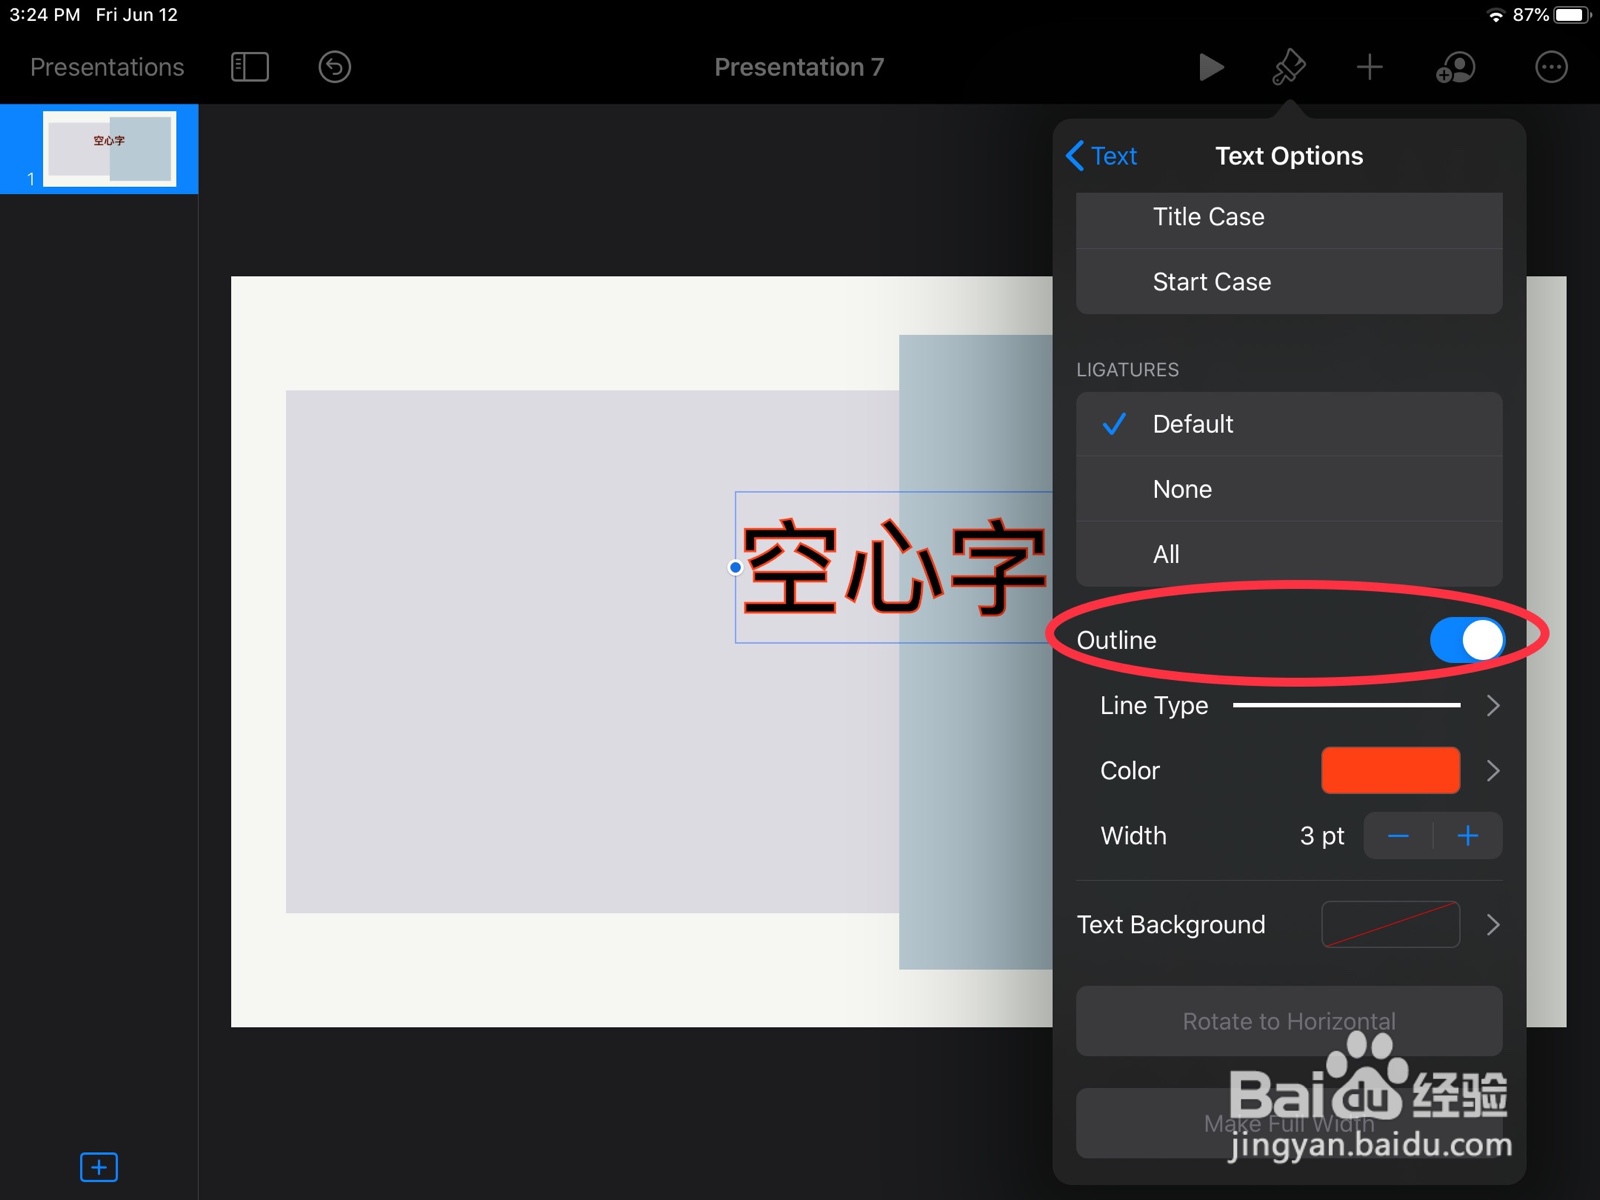This screenshot has width=1600, height=1200.
Task: Select Title Case capitalization
Action: [x=1289, y=217]
